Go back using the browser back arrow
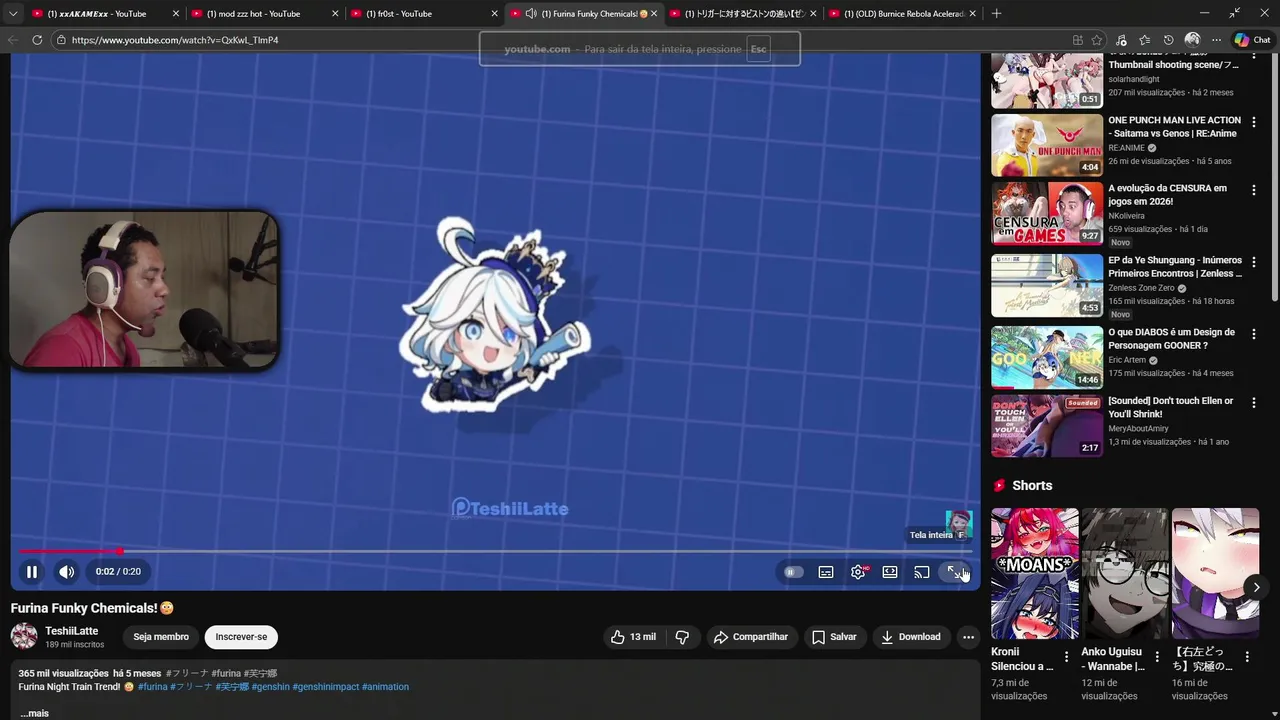 coord(13,40)
